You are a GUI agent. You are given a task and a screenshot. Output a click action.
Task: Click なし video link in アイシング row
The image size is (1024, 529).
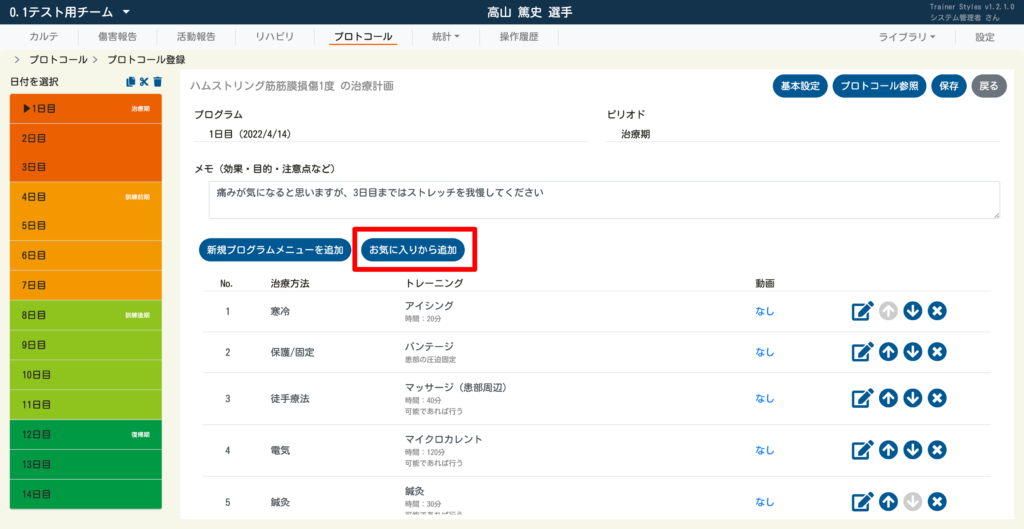coord(764,312)
